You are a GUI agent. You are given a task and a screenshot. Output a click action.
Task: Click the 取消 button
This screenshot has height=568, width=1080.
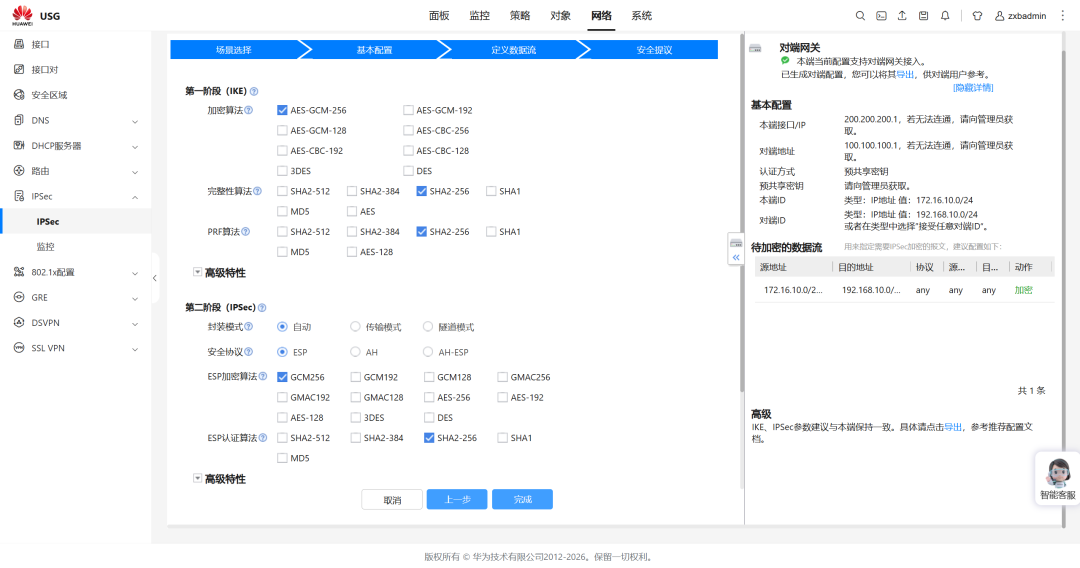[392, 500]
